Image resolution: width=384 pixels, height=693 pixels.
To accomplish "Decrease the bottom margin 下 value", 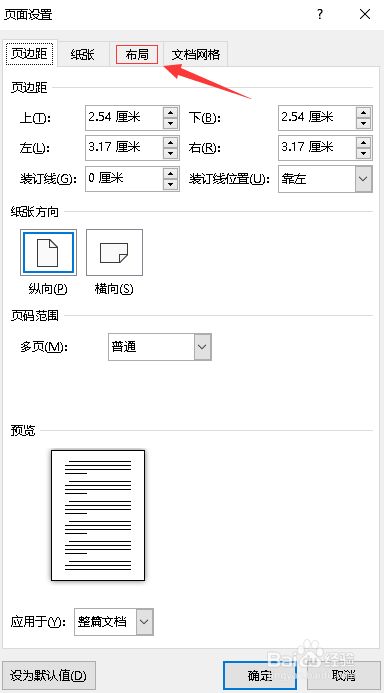I will (364, 123).
